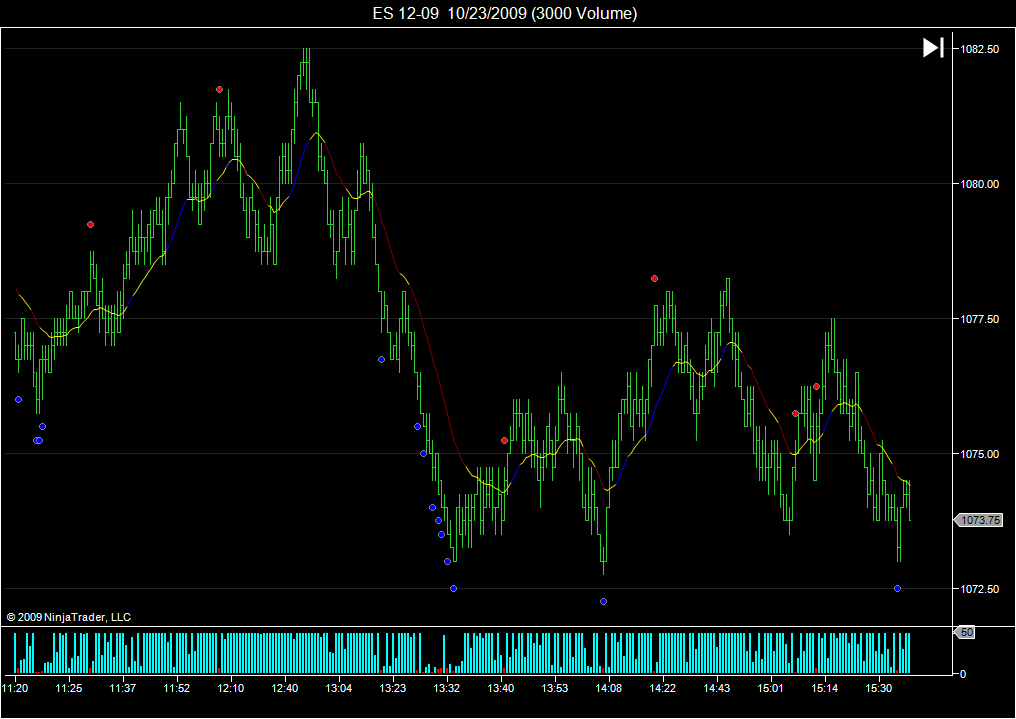The width and height of the screenshot is (1016, 719).
Task: Click the 12:40 time axis label
Action: coord(284,688)
